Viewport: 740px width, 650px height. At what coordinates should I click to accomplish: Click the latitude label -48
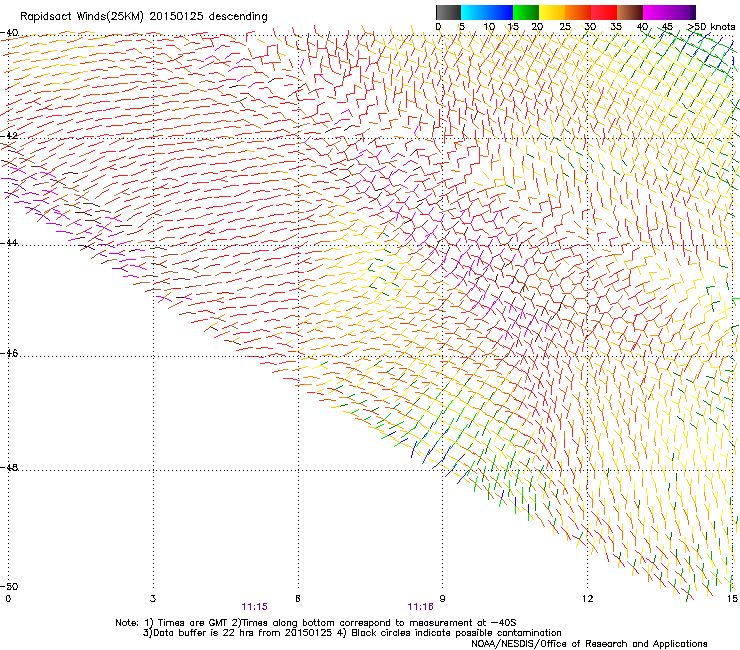9,467
